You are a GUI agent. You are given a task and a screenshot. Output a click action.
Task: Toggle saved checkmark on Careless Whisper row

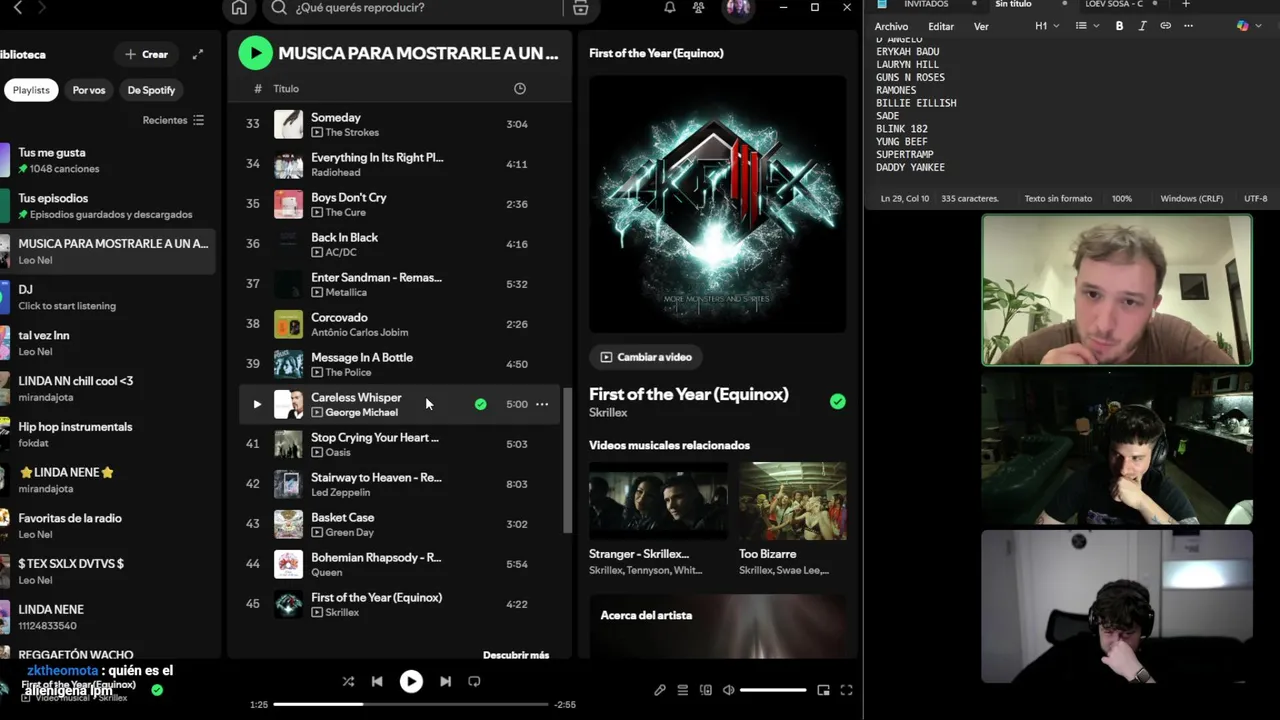tap(481, 404)
